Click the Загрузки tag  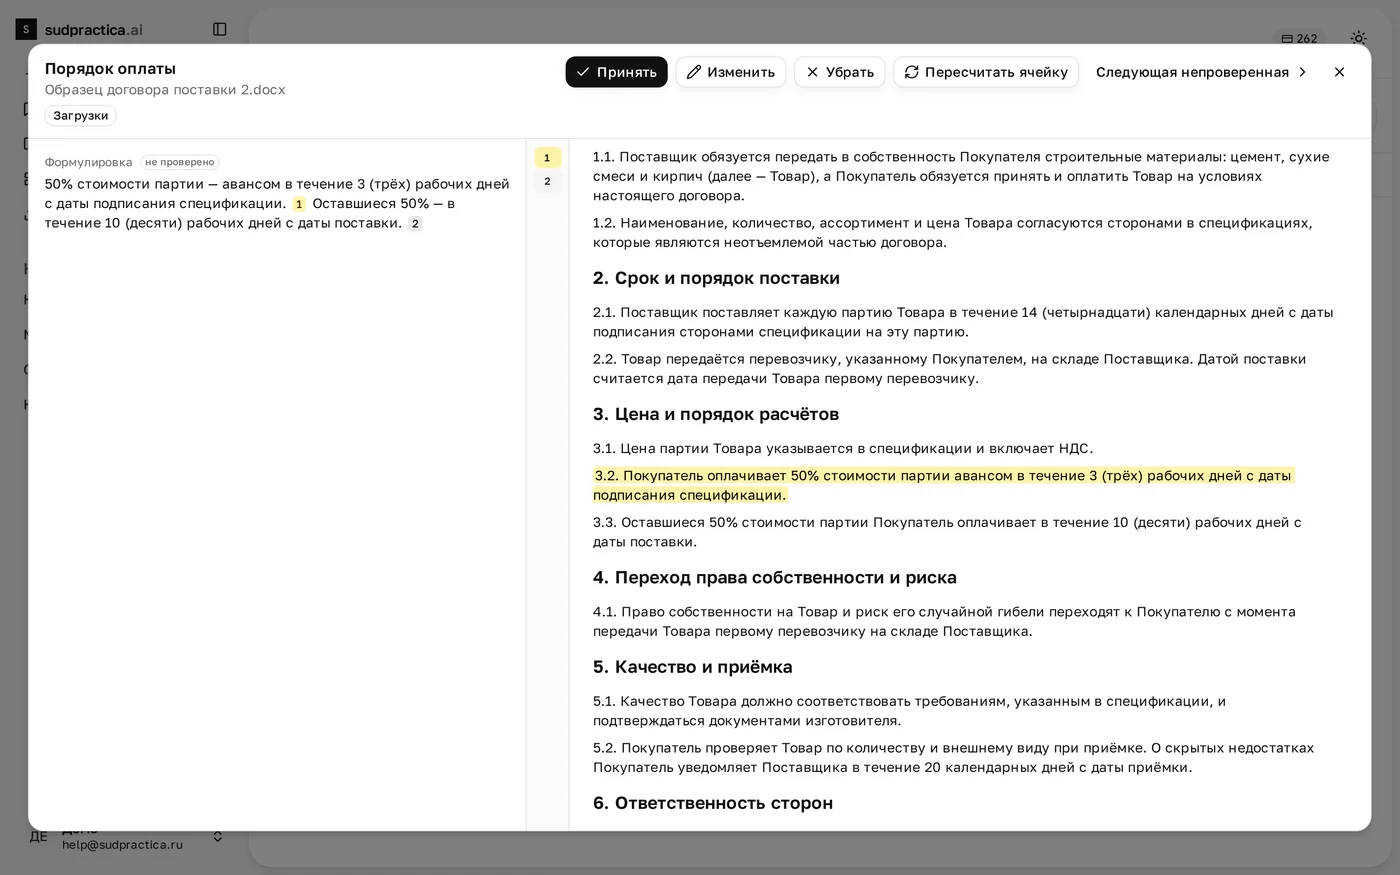81,116
